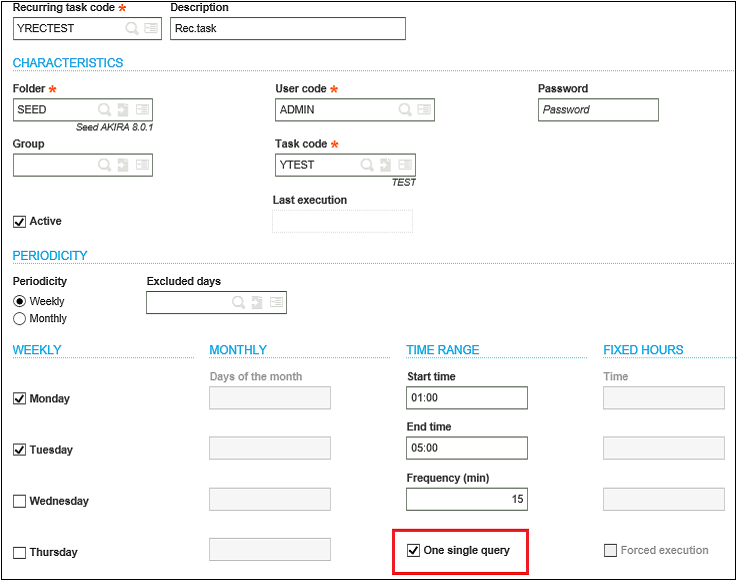Click the Folder field jump-to arrow icon

123,110
